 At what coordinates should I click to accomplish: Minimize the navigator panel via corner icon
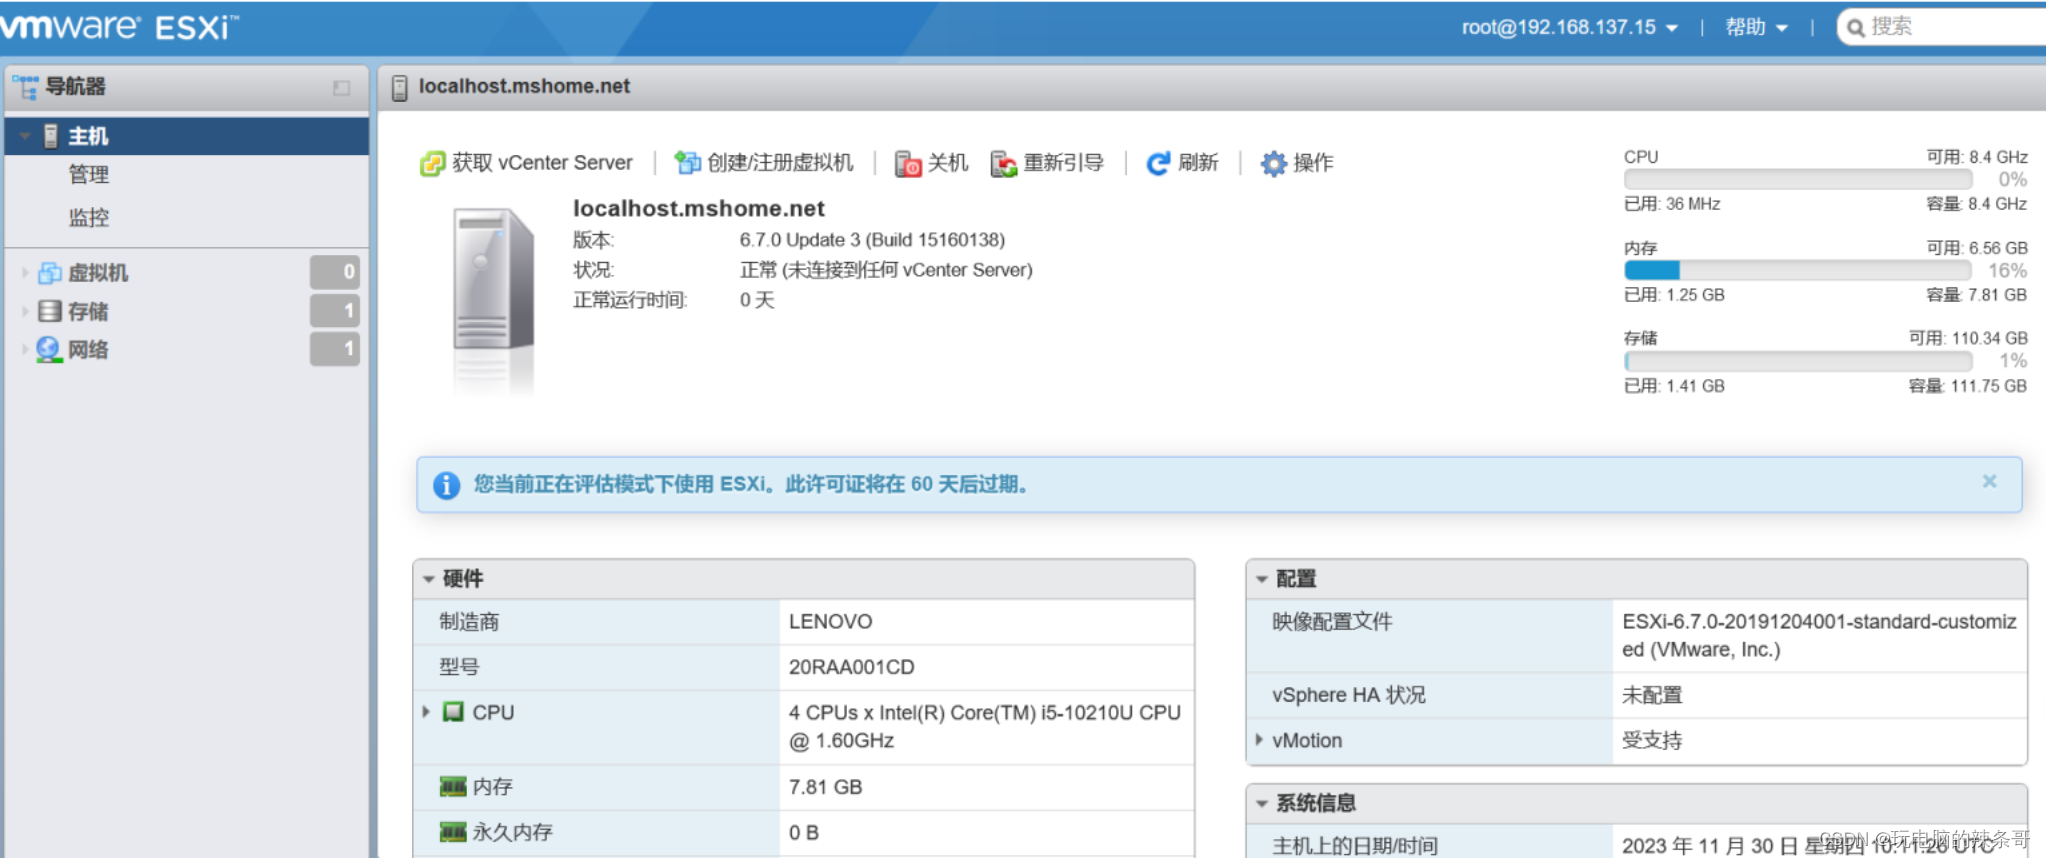(x=342, y=88)
